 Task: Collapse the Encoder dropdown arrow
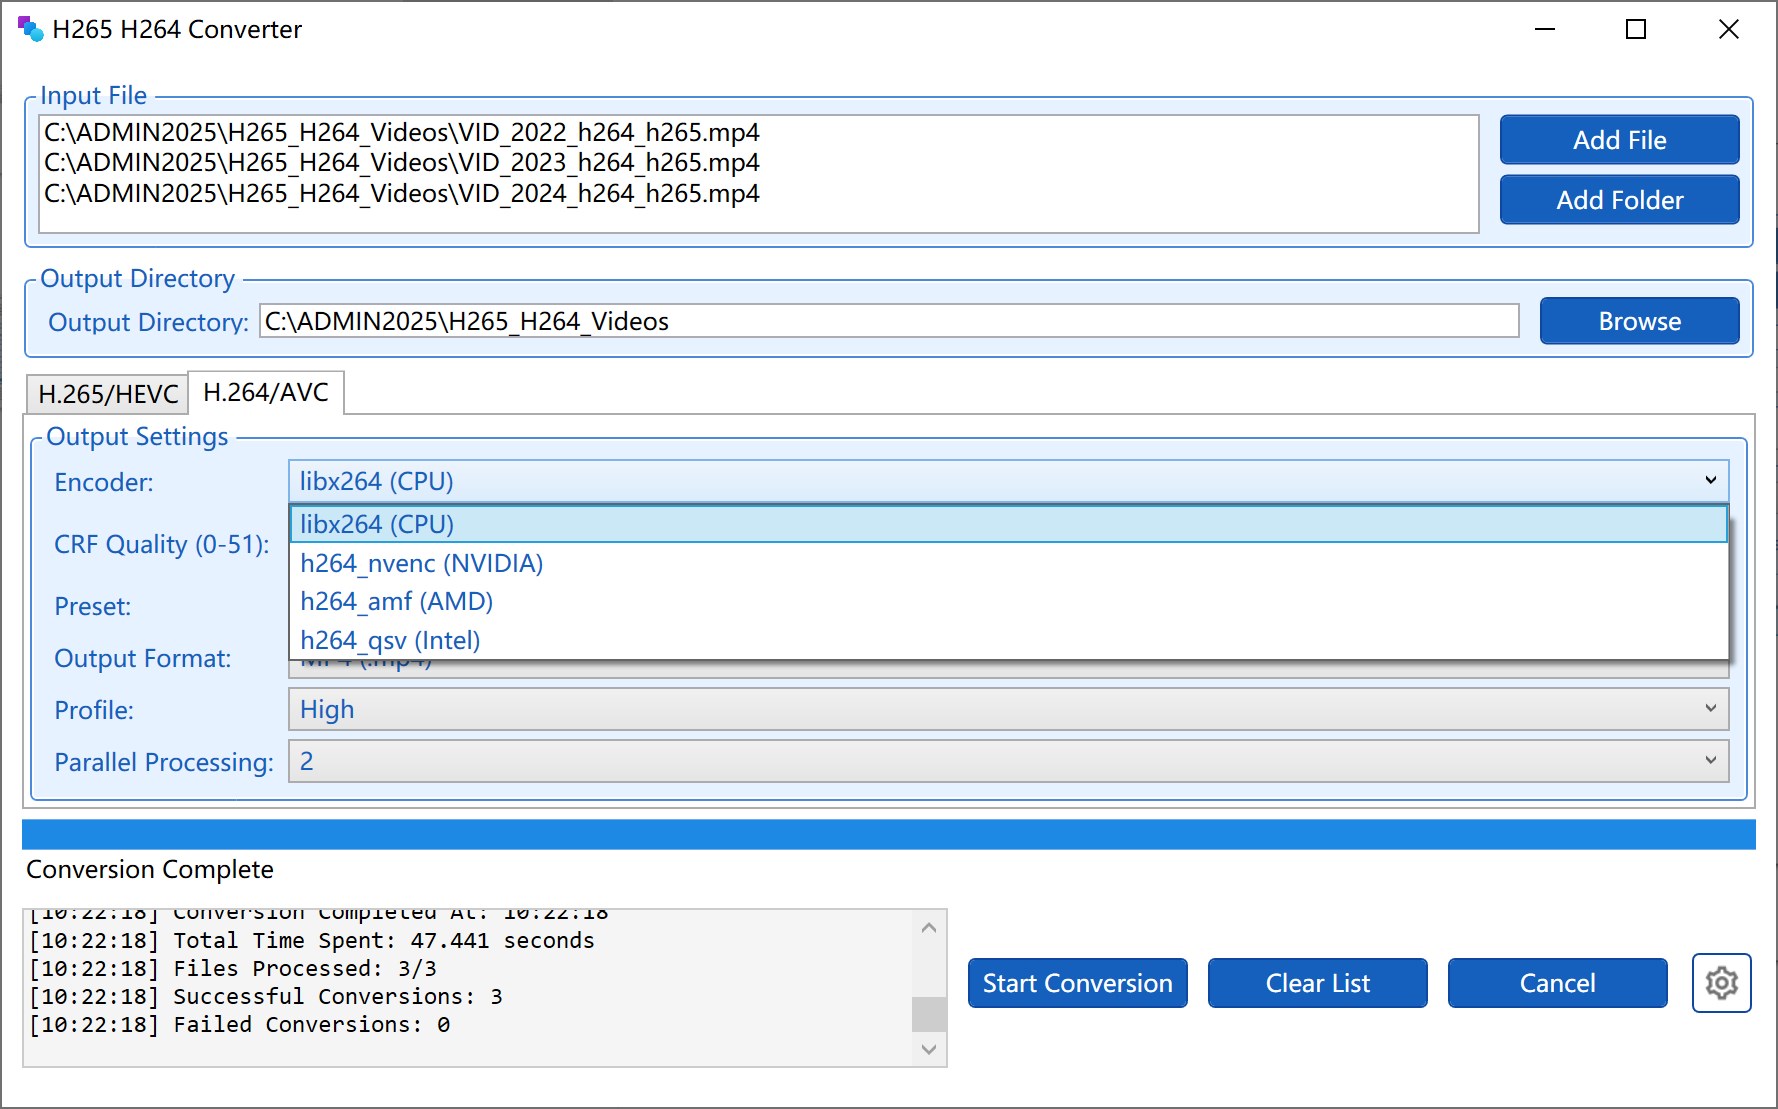(x=1710, y=481)
